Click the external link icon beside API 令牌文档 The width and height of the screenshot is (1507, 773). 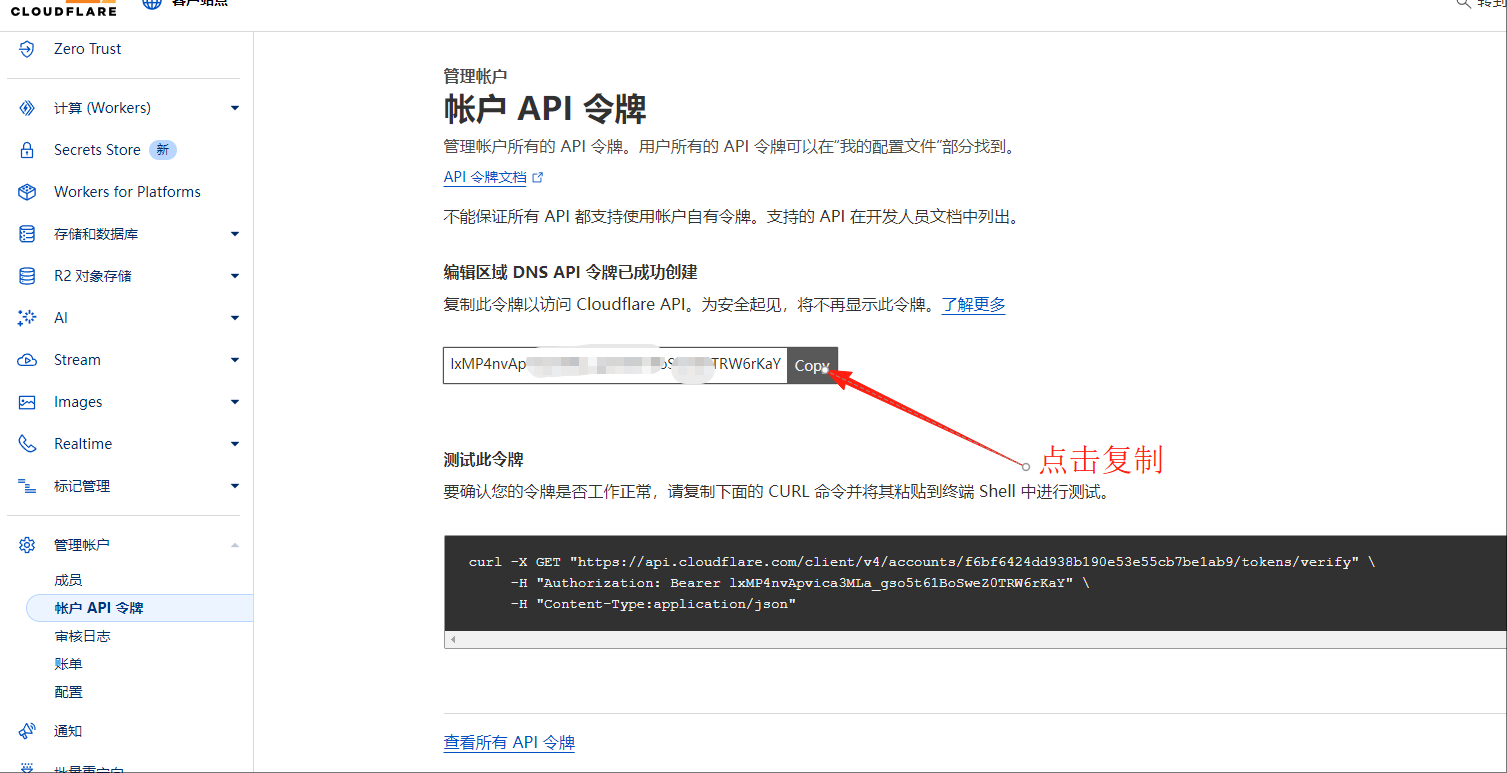[x=538, y=177]
